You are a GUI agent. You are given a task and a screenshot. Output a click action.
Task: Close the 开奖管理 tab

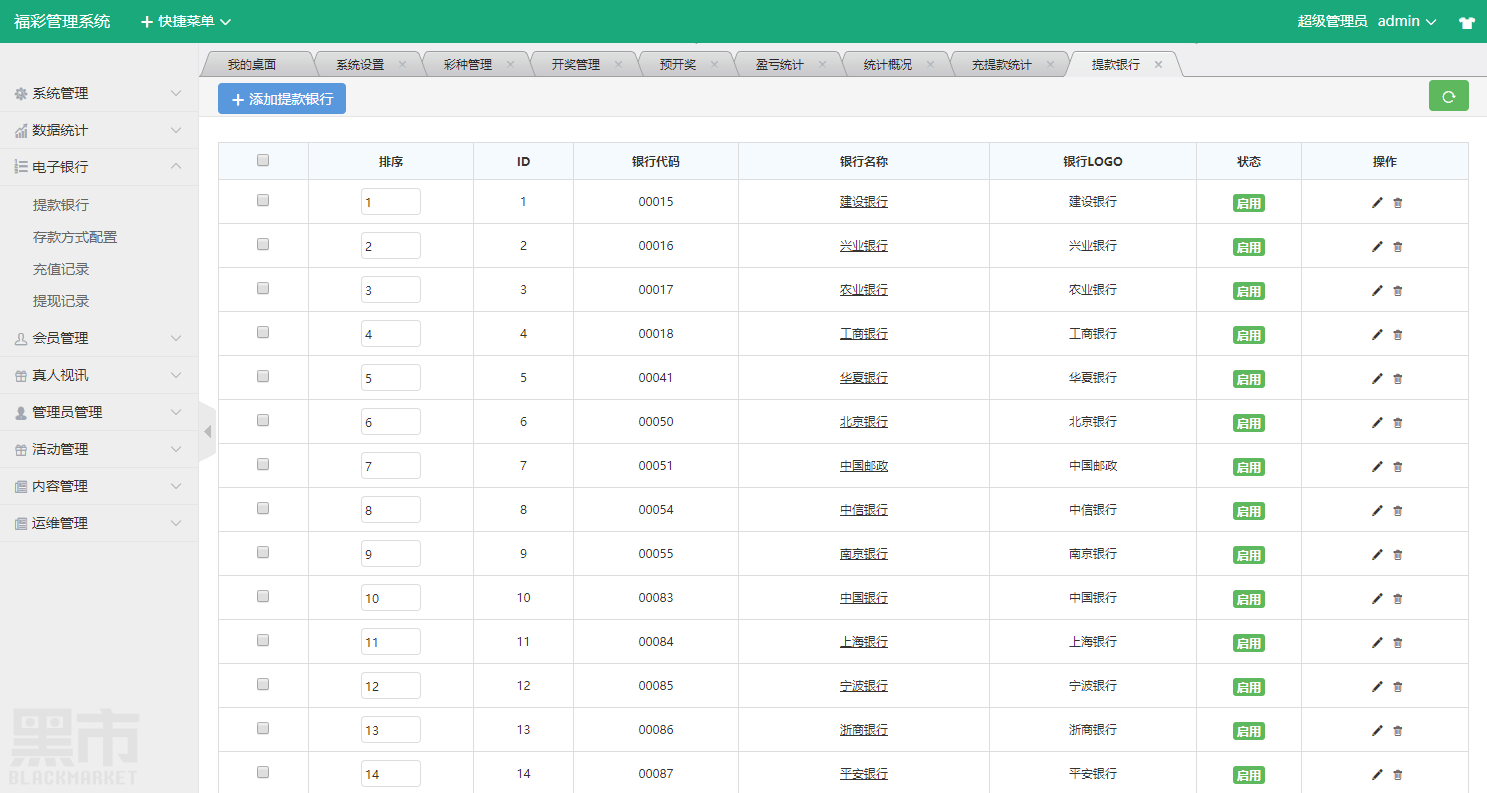[x=618, y=64]
